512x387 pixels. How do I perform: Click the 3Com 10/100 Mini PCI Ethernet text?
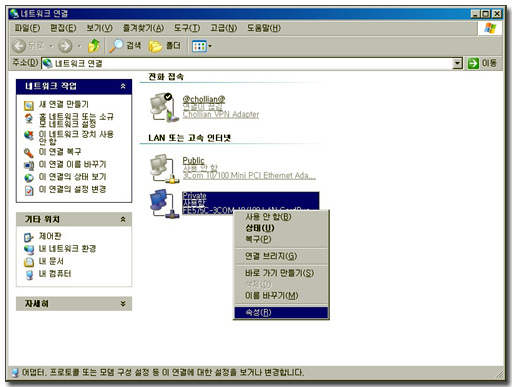(249, 176)
